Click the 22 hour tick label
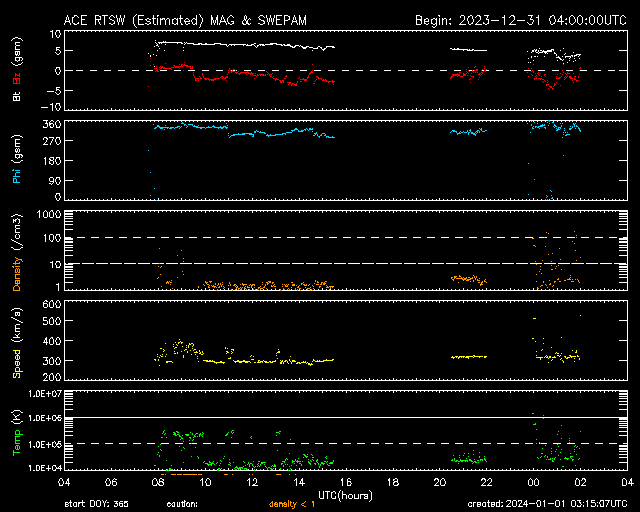The width and height of the screenshot is (640, 512). click(x=487, y=482)
